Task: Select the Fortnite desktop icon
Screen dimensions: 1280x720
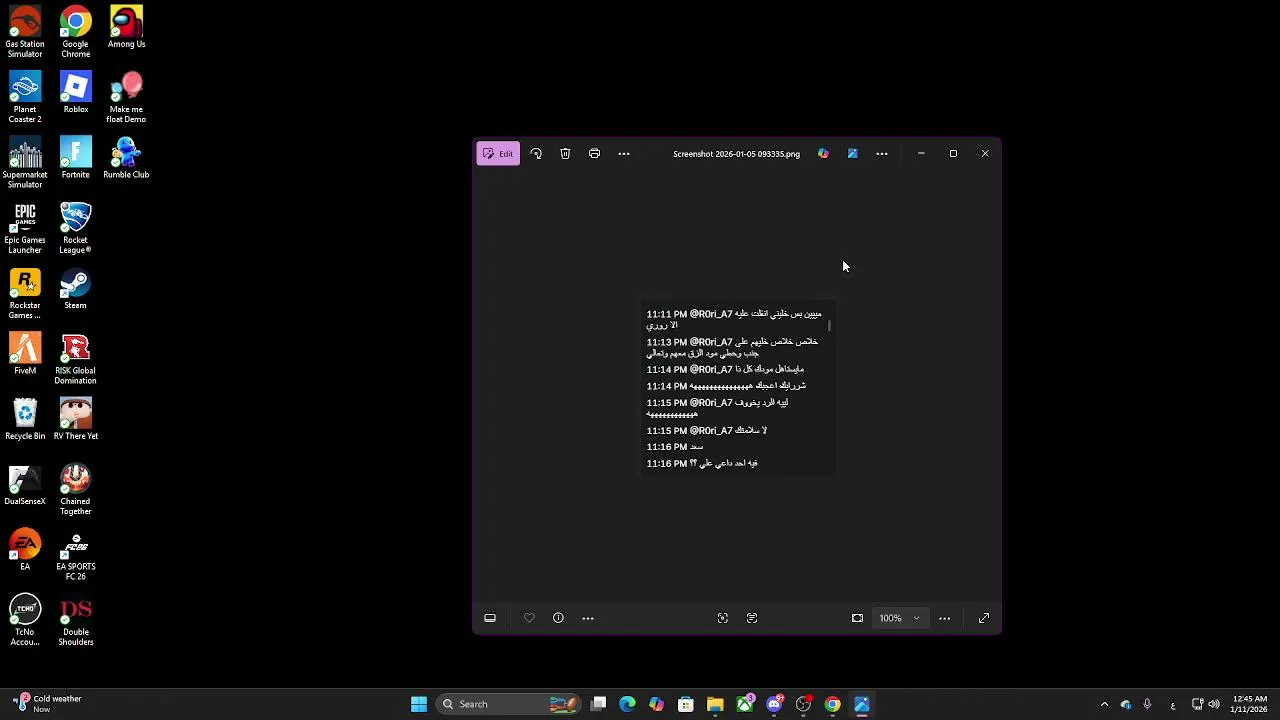Action: [x=75, y=158]
